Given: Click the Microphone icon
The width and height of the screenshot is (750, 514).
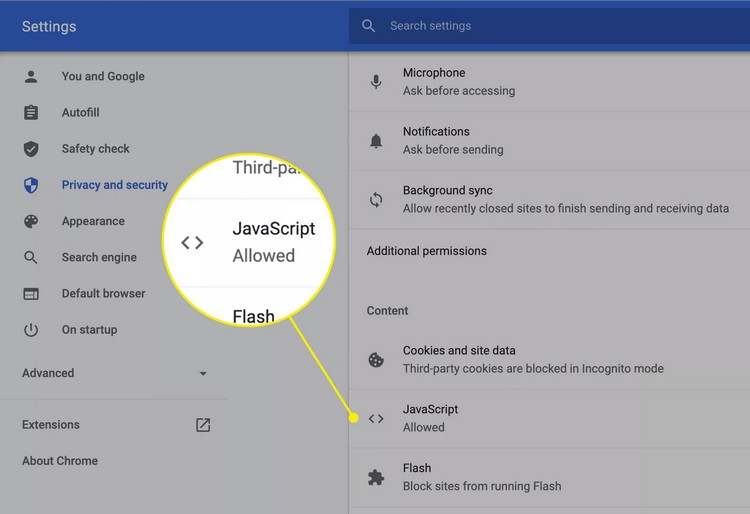Looking at the screenshot, I should click(x=376, y=82).
